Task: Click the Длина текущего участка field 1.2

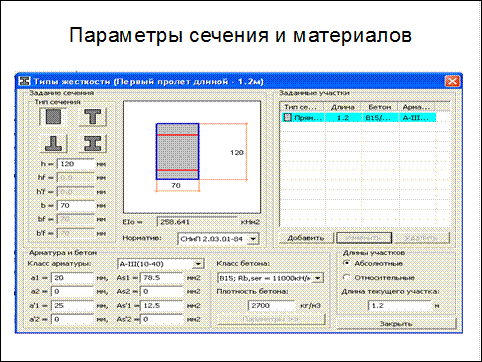Action: 399,305
